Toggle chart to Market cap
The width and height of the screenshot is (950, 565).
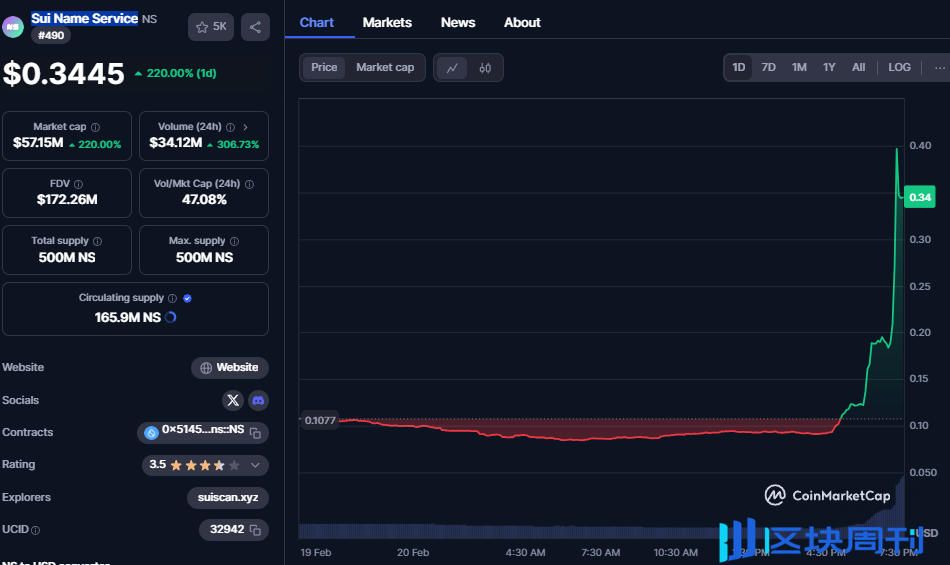385,67
